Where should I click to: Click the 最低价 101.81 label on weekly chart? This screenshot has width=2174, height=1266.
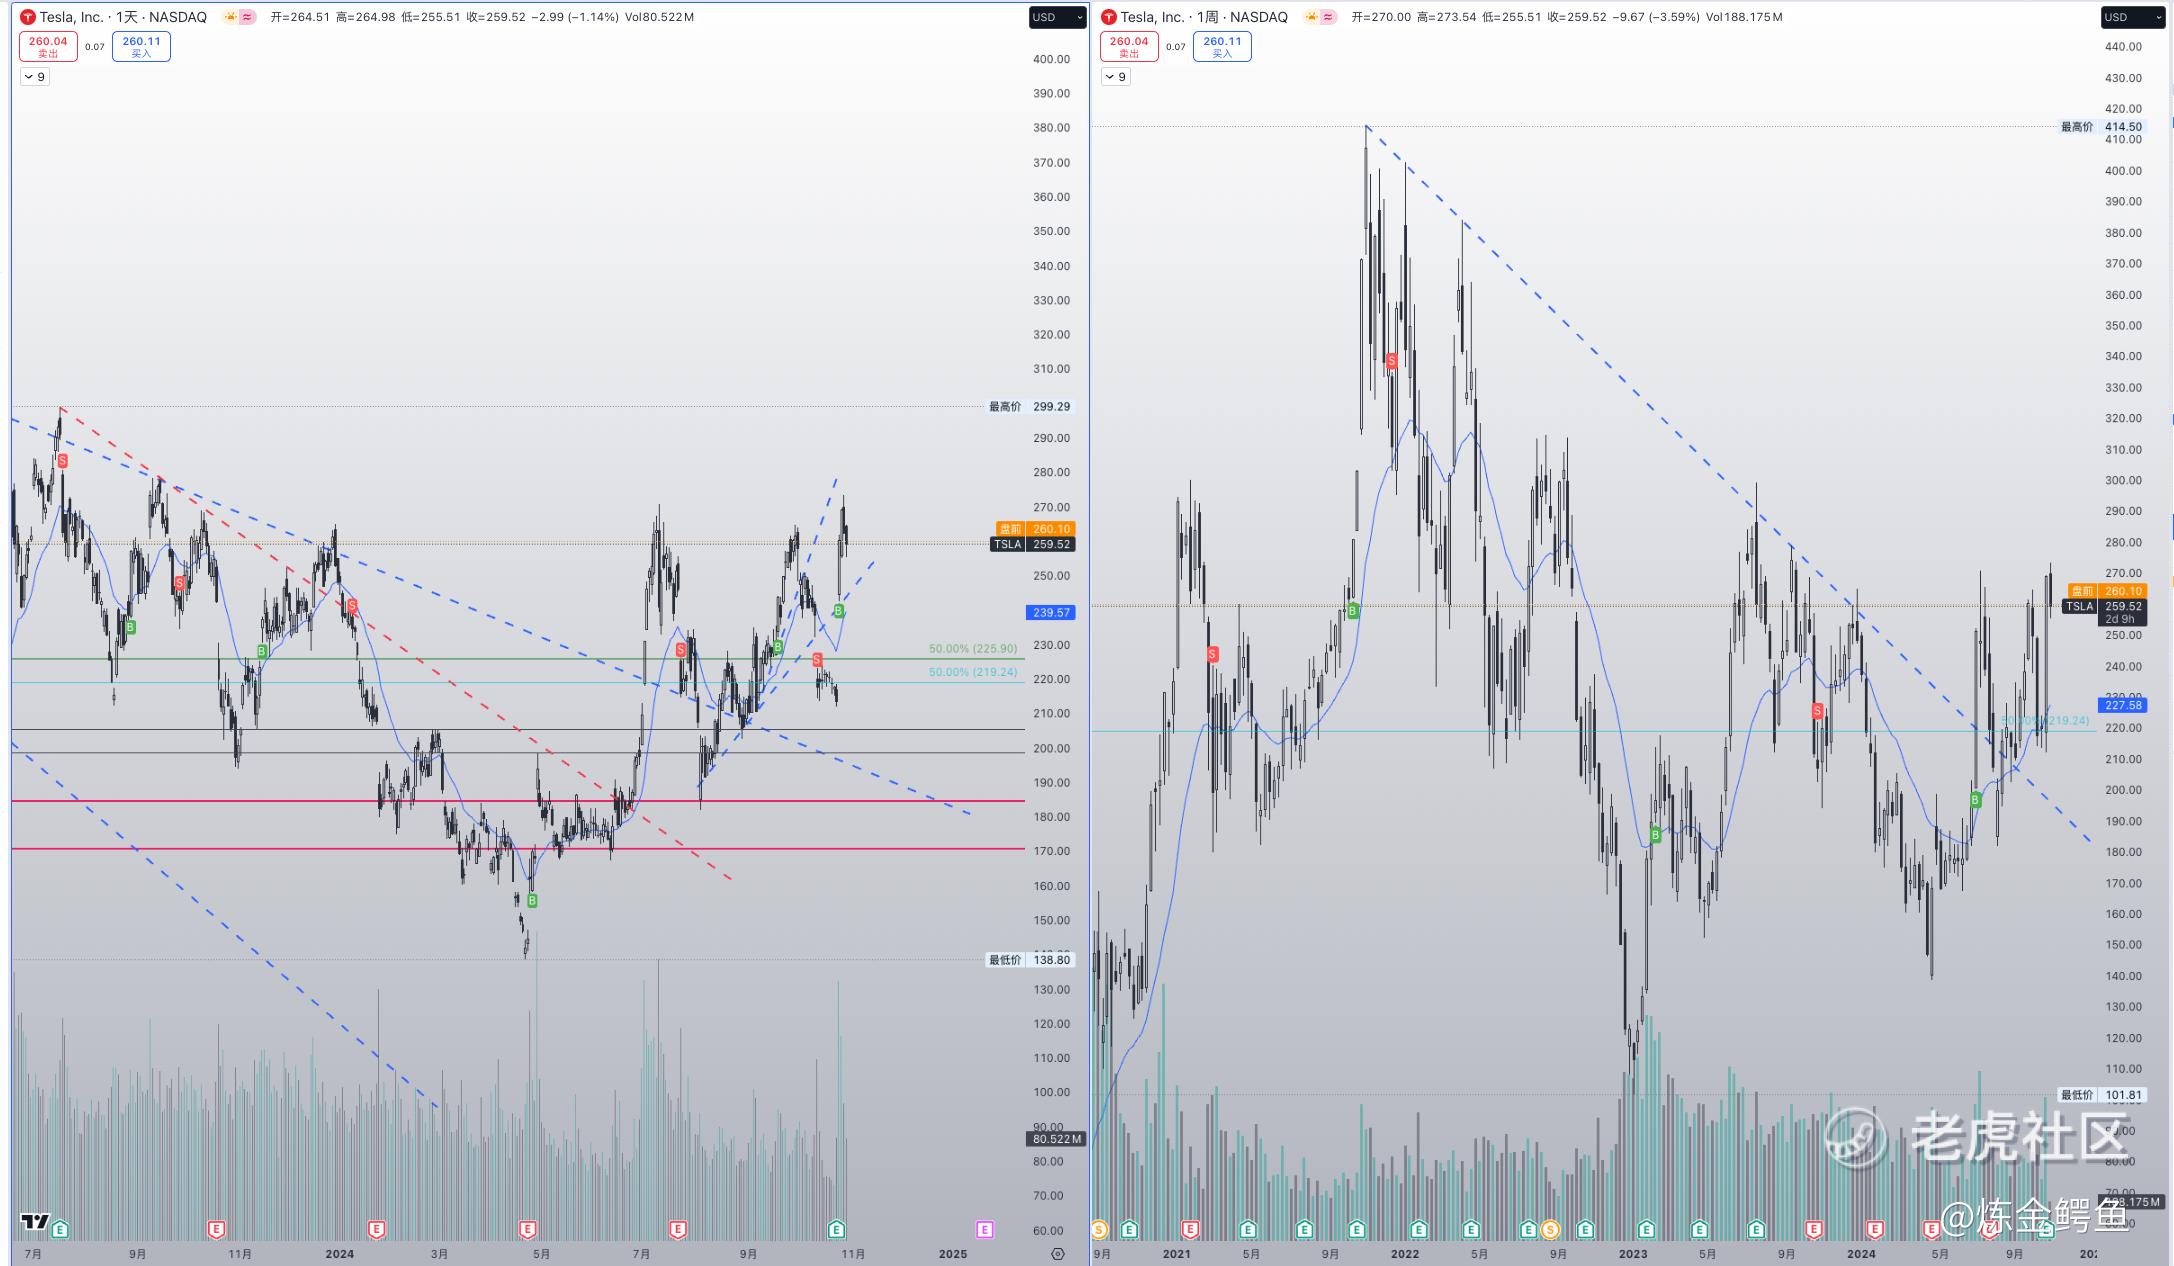tap(2102, 1095)
